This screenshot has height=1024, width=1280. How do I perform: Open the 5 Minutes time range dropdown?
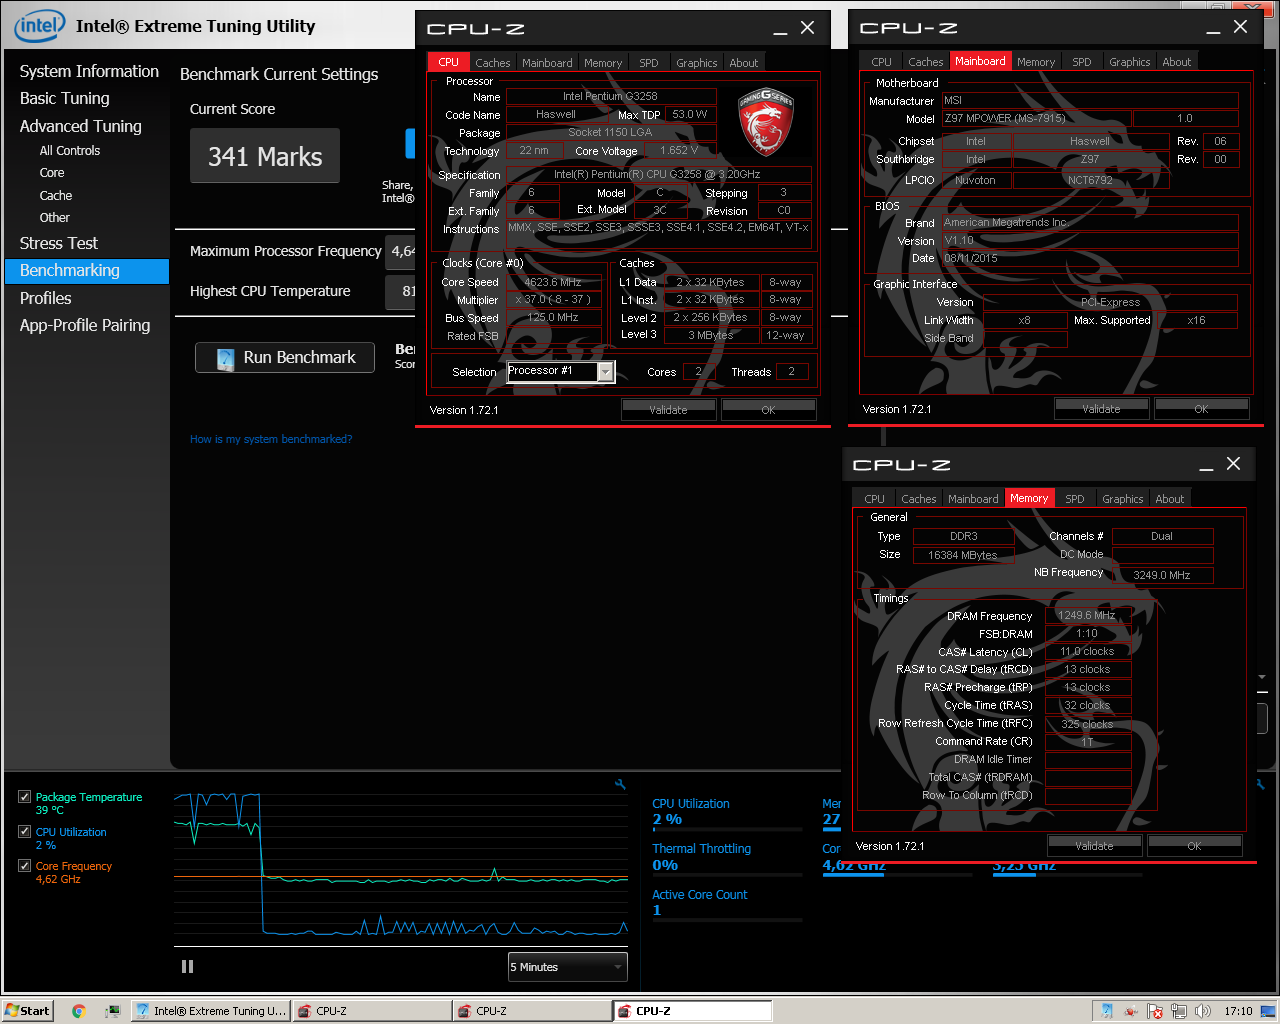coord(567,967)
